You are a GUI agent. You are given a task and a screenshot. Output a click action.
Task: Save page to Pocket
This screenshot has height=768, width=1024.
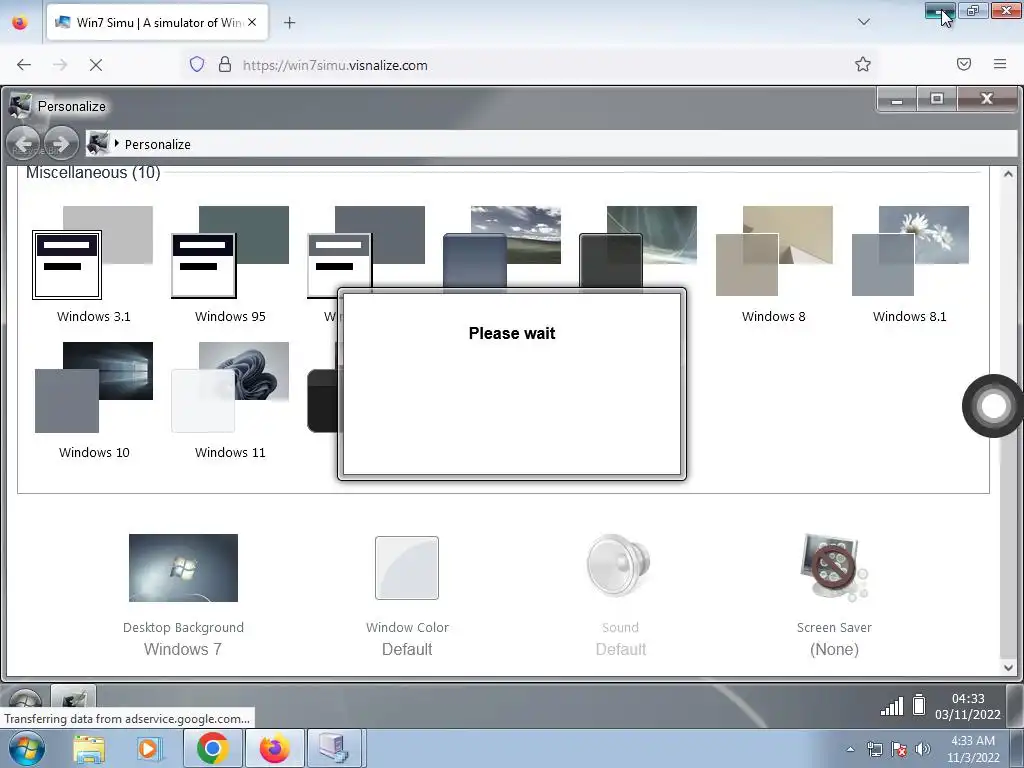click(x=964, y=64)
